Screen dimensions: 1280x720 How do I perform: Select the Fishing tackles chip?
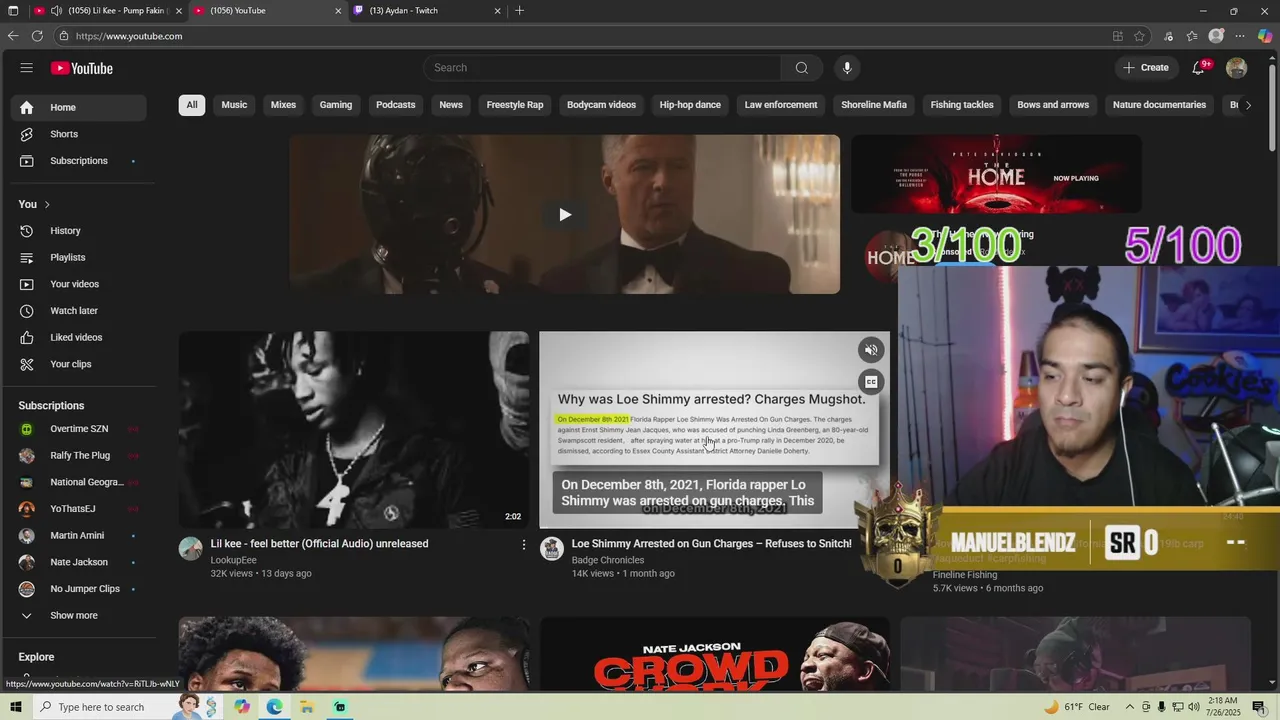pyautogui.click(x=962, y=105)
